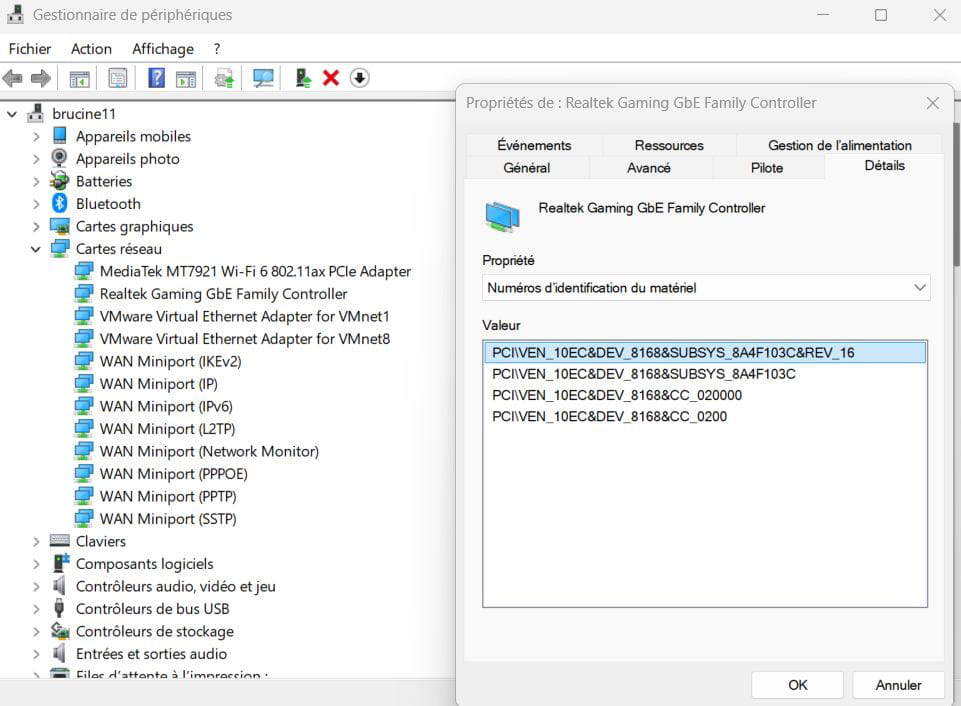
Task: Click the computer icon beside brucine11
Action: pyautogui.click(x=36, y=113)
